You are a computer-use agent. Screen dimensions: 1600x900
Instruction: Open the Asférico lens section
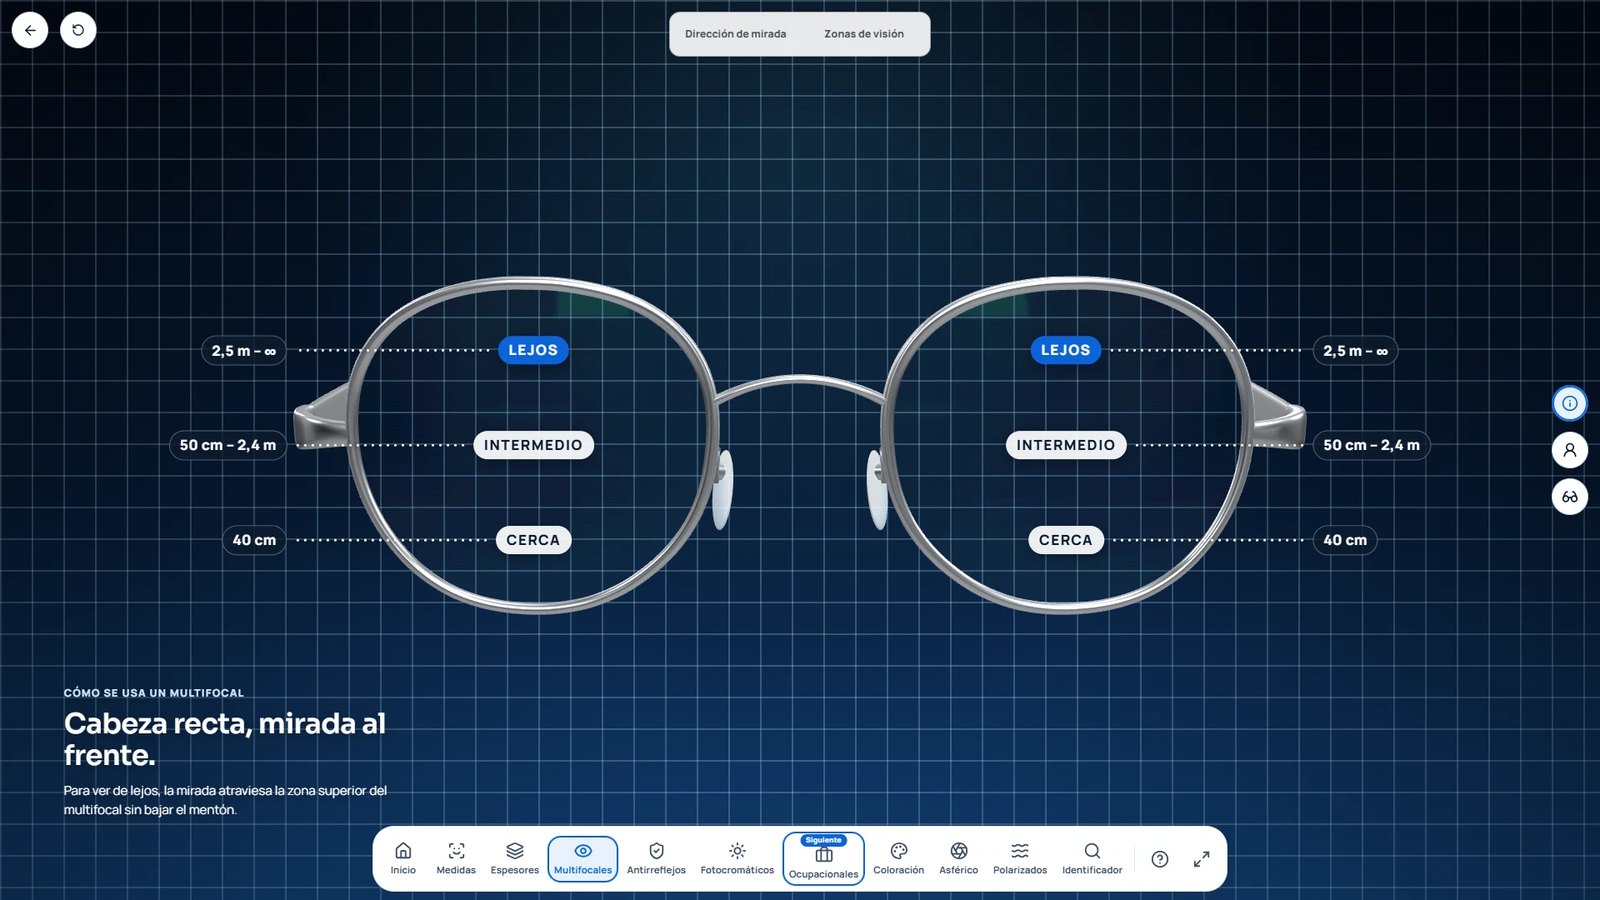pyautogui.click(x=959, y=859)
